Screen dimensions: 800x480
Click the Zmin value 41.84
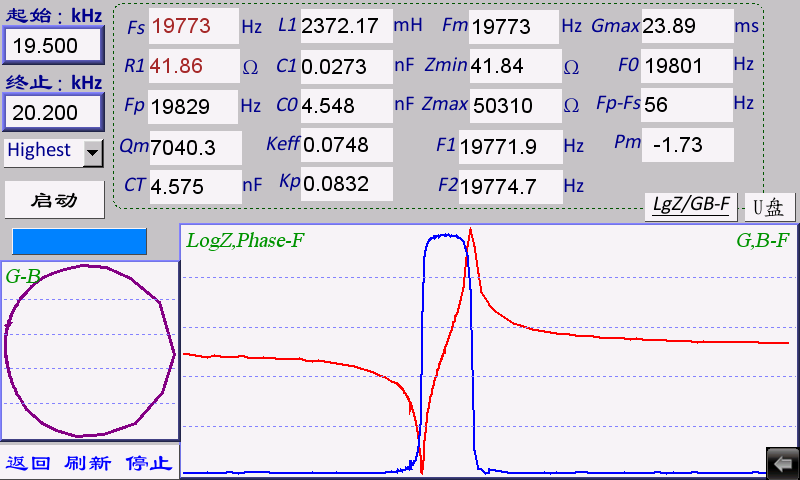click(515, 66)
